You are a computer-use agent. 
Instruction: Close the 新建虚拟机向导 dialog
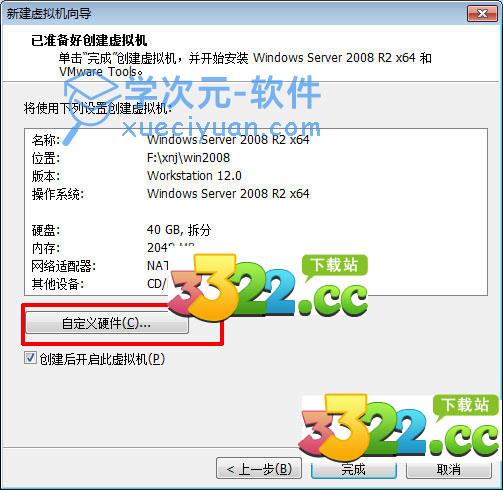(482, 13)
